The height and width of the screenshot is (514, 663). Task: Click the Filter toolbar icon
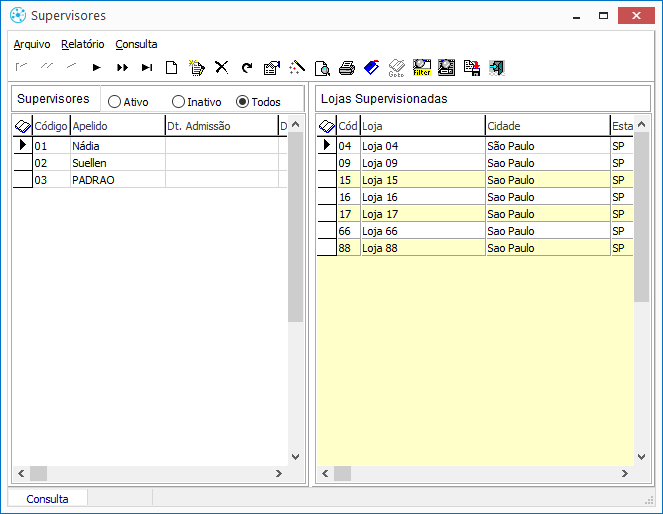tap(421, 68)
